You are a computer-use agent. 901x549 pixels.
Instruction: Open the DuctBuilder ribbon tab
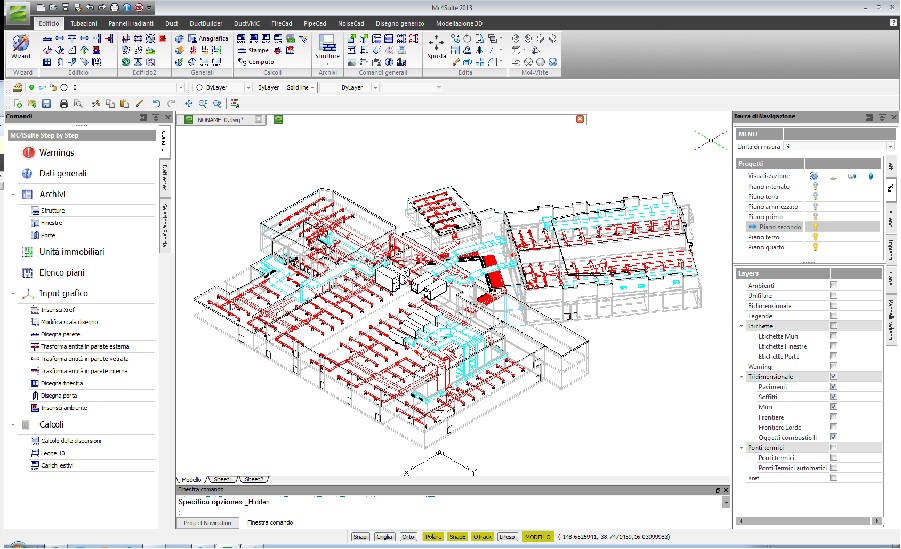click(206, 24)
